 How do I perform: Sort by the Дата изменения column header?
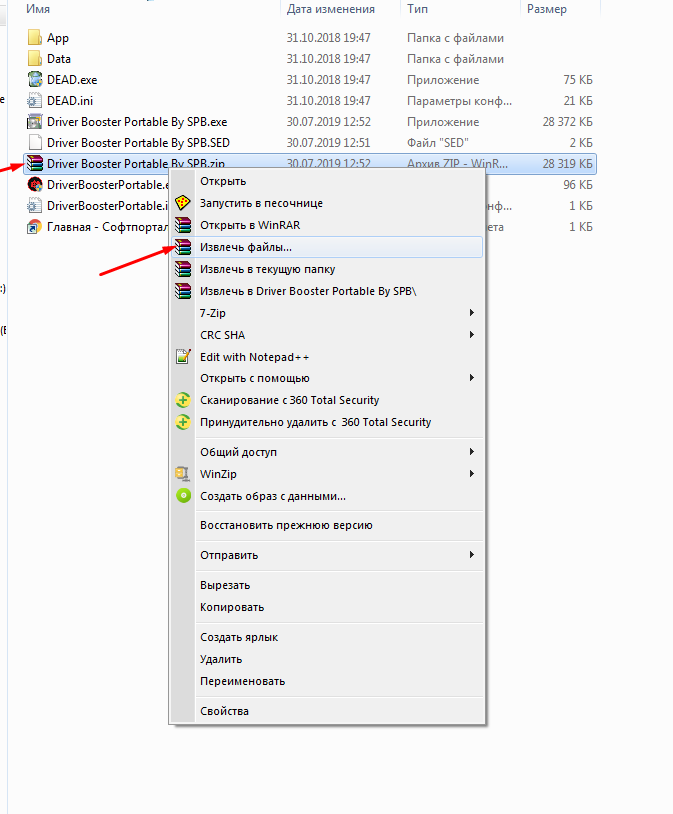330,9
